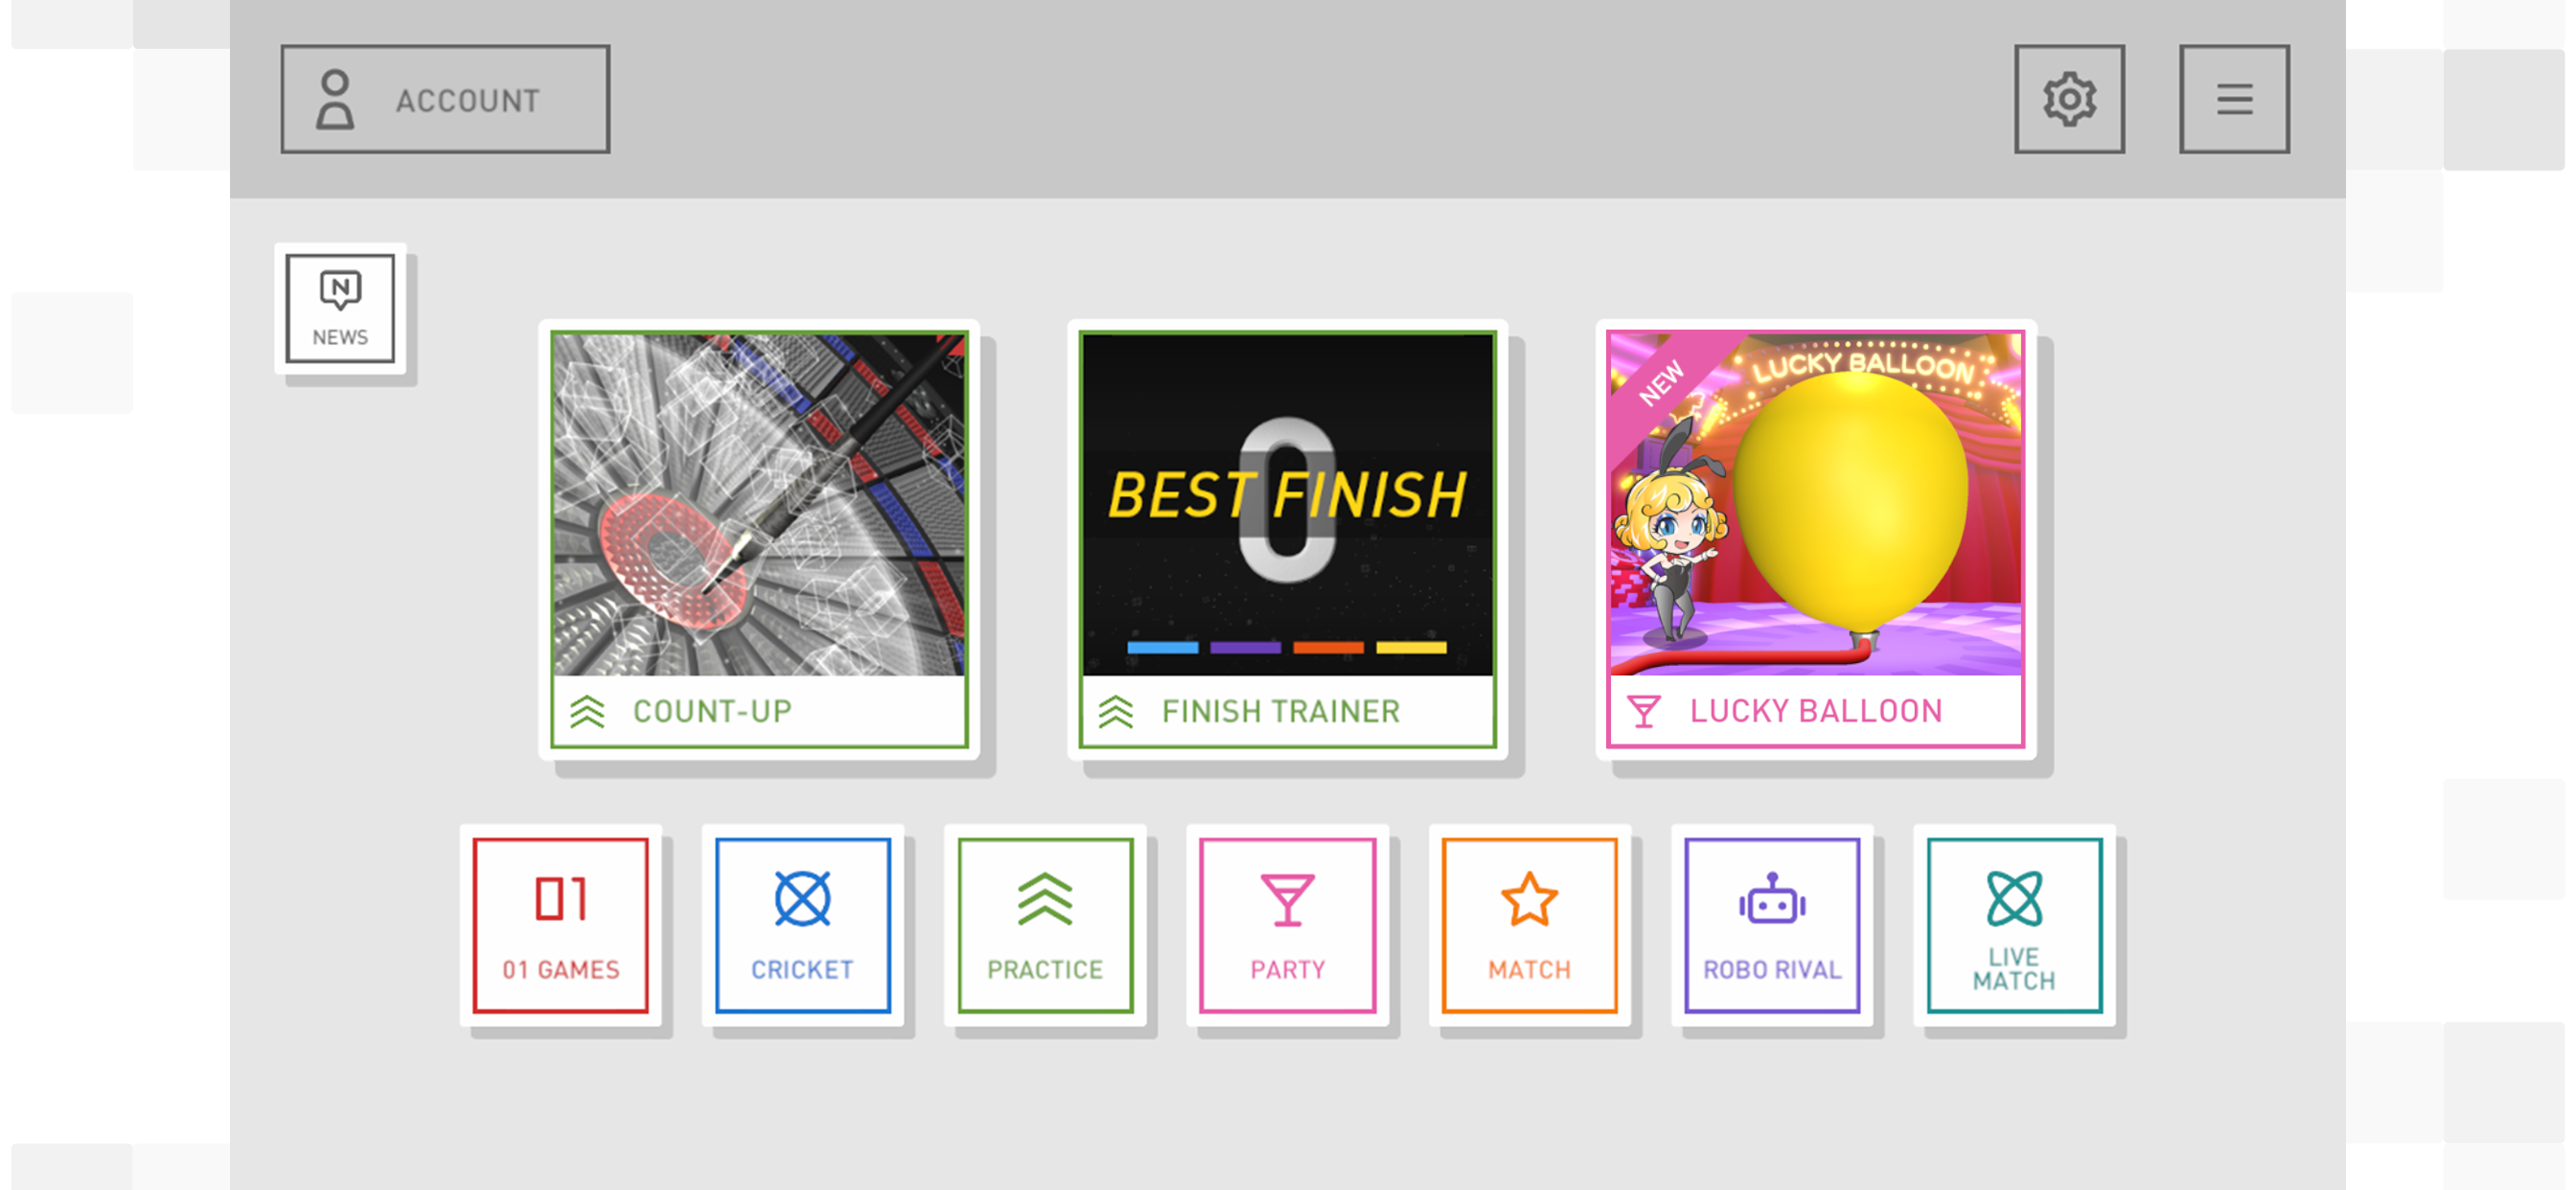Choose the Party cocktail glass tile

[1288, 925]
